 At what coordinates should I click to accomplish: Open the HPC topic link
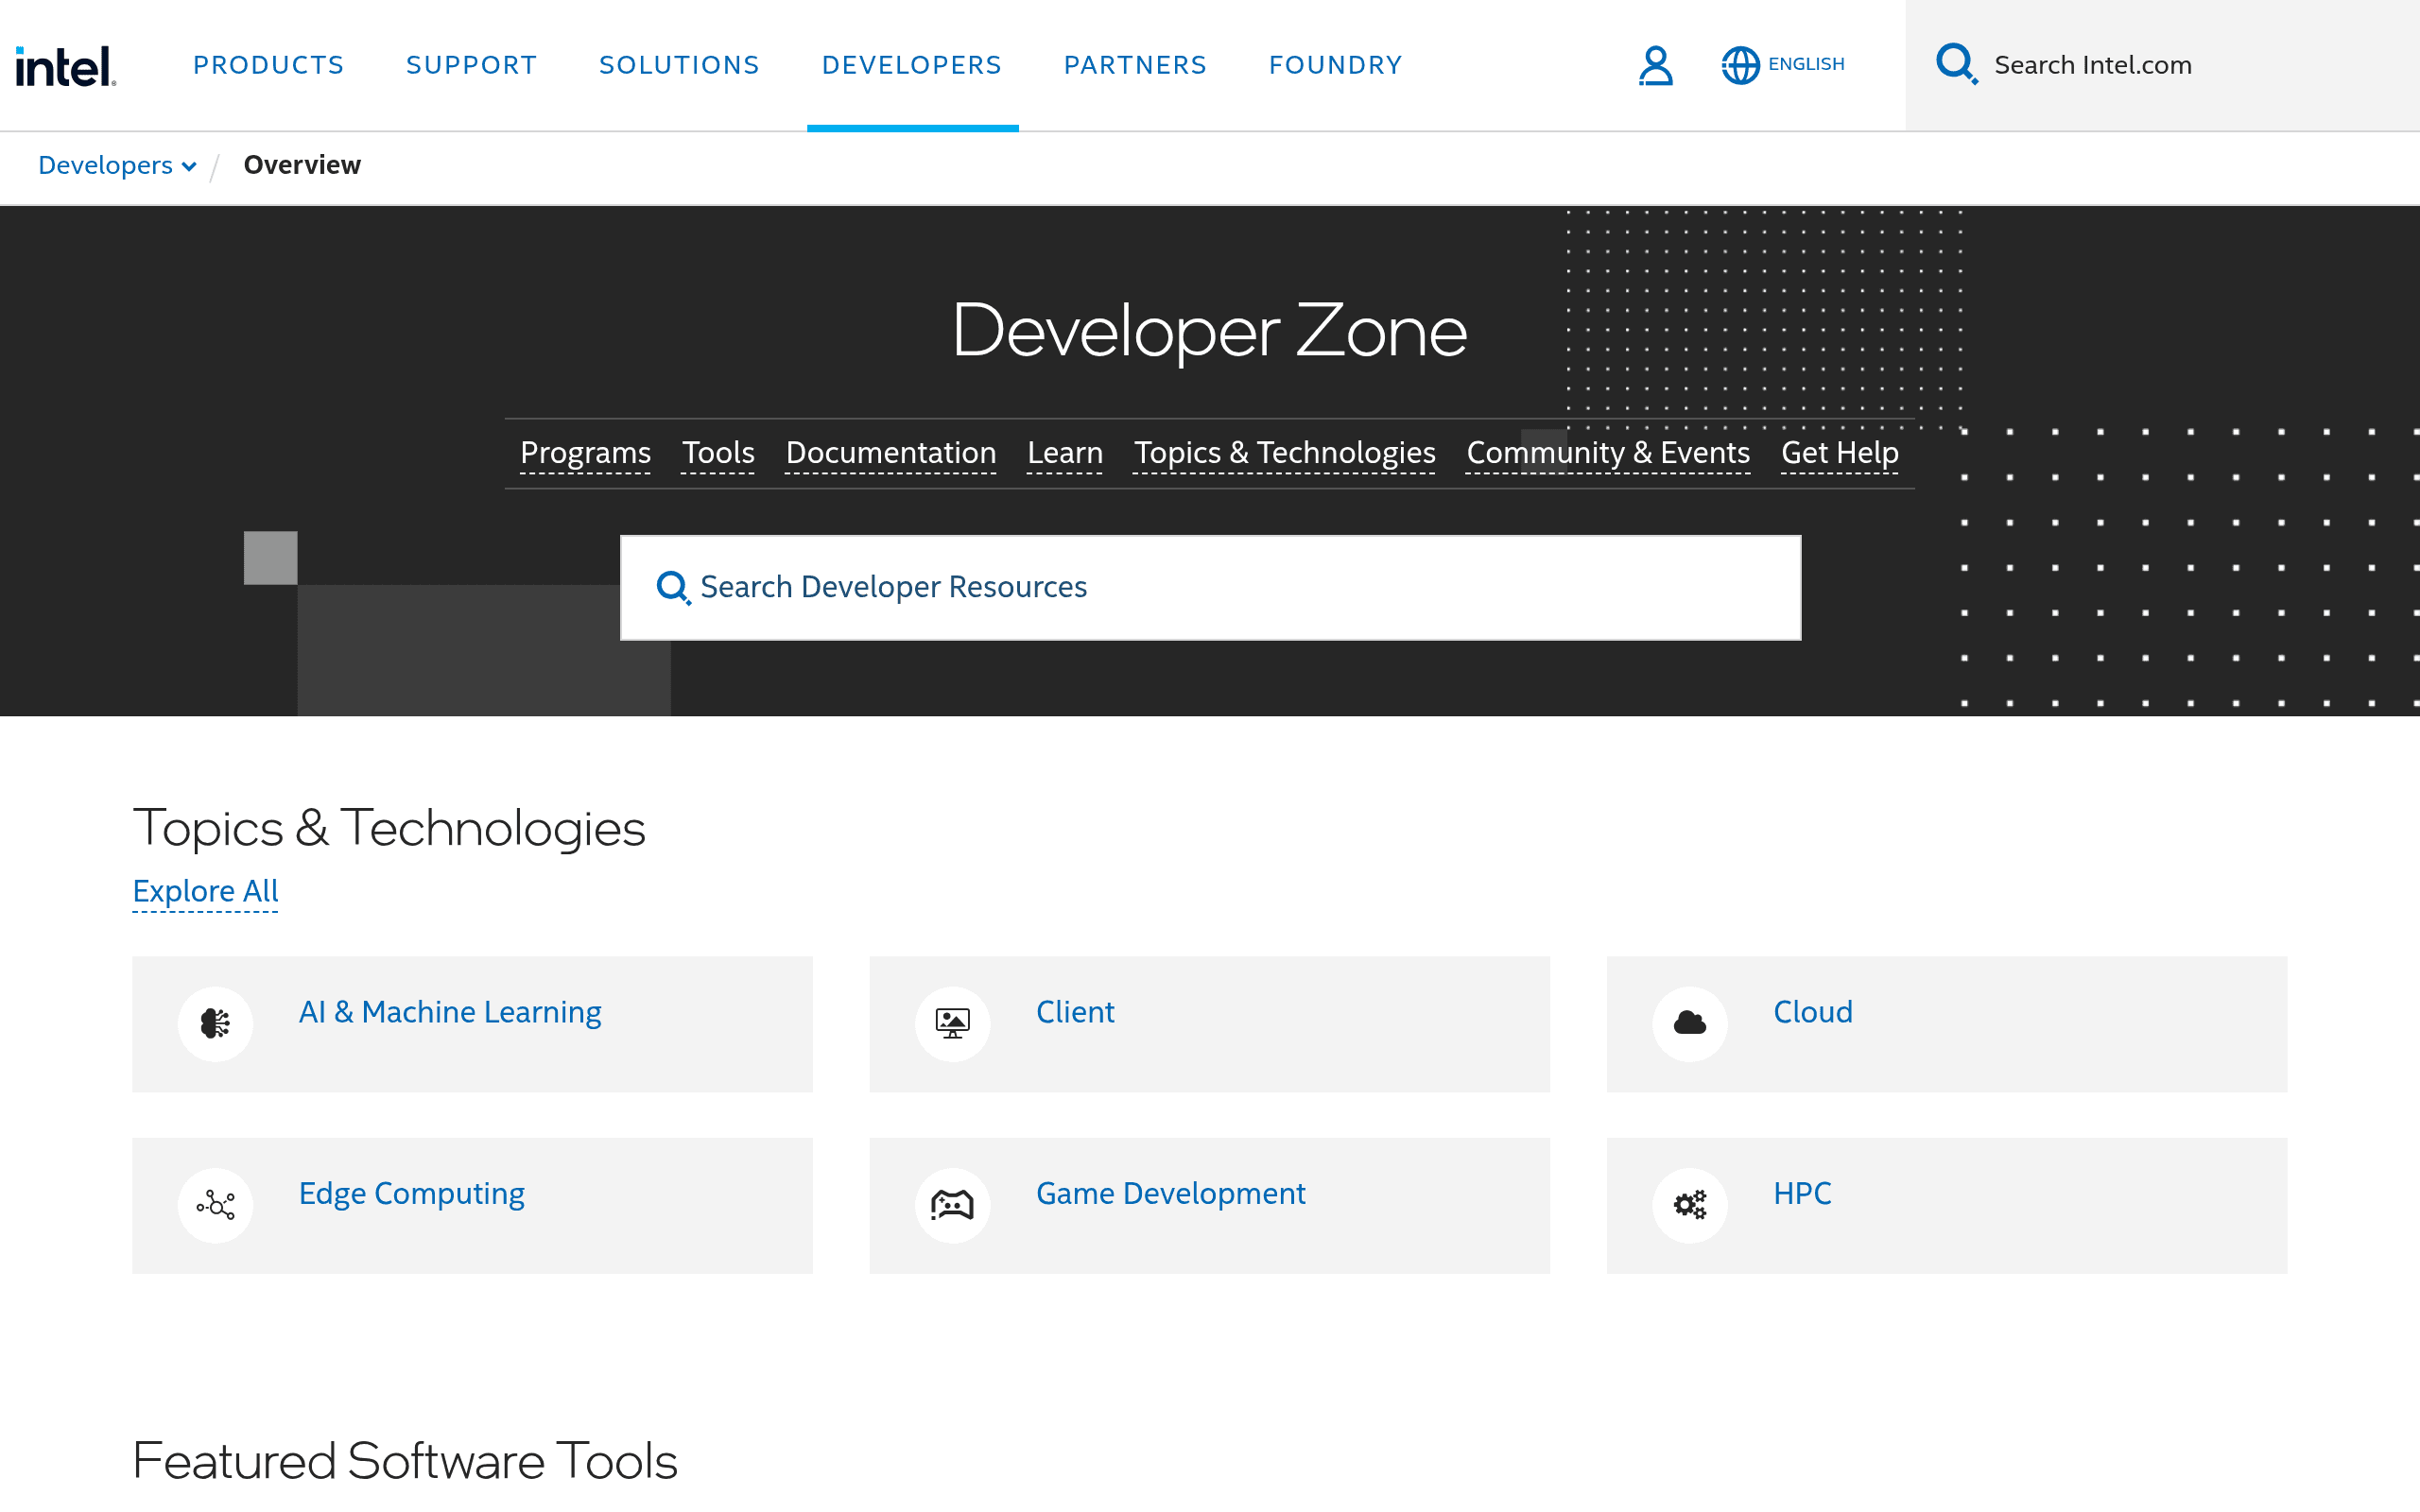(x=1802, y=1194)
